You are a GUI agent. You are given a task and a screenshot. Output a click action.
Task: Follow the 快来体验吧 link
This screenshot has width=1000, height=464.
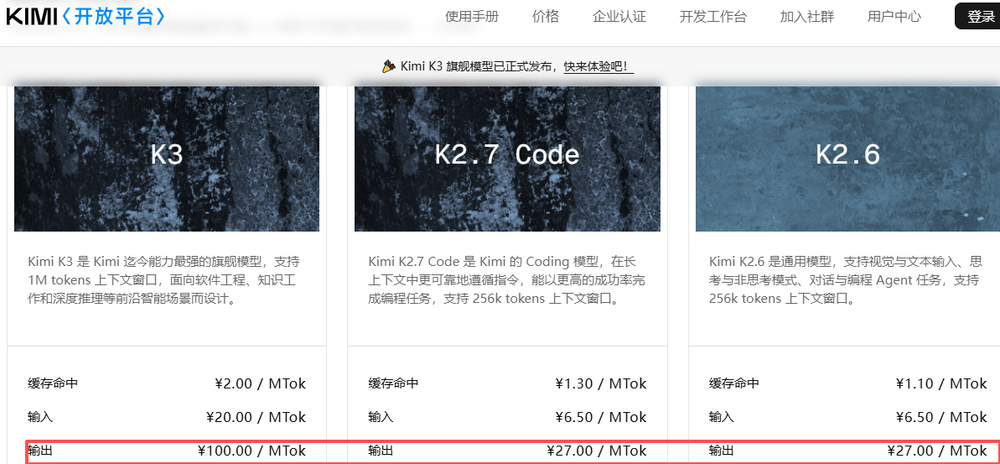pyautogui.click(x=598, y=67)
